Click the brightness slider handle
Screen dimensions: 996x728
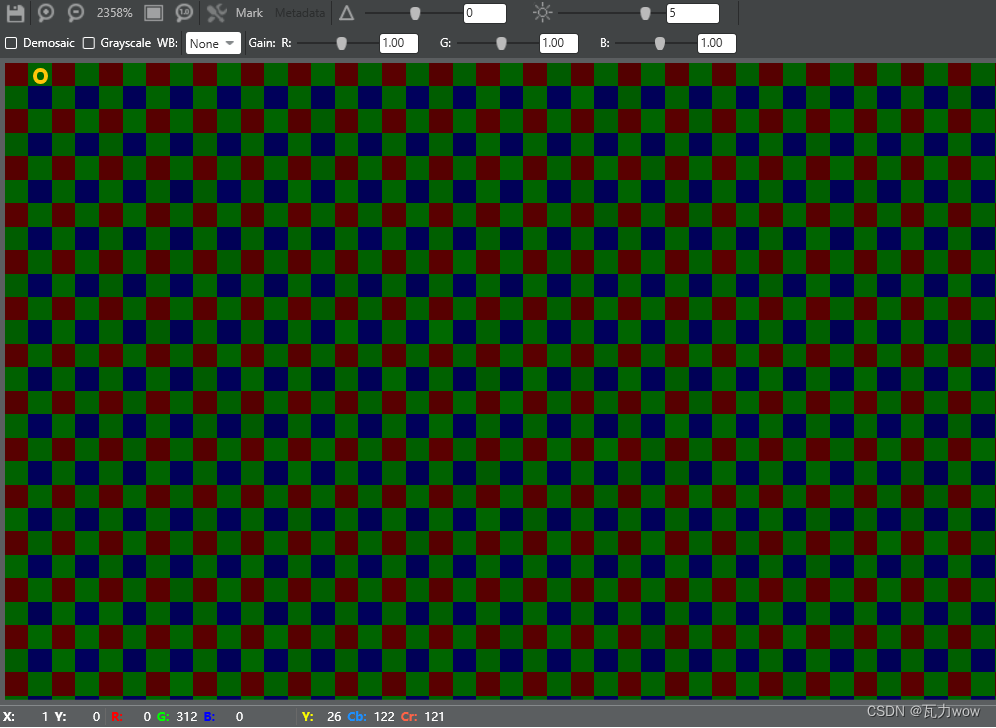click(x=645, y=13)
